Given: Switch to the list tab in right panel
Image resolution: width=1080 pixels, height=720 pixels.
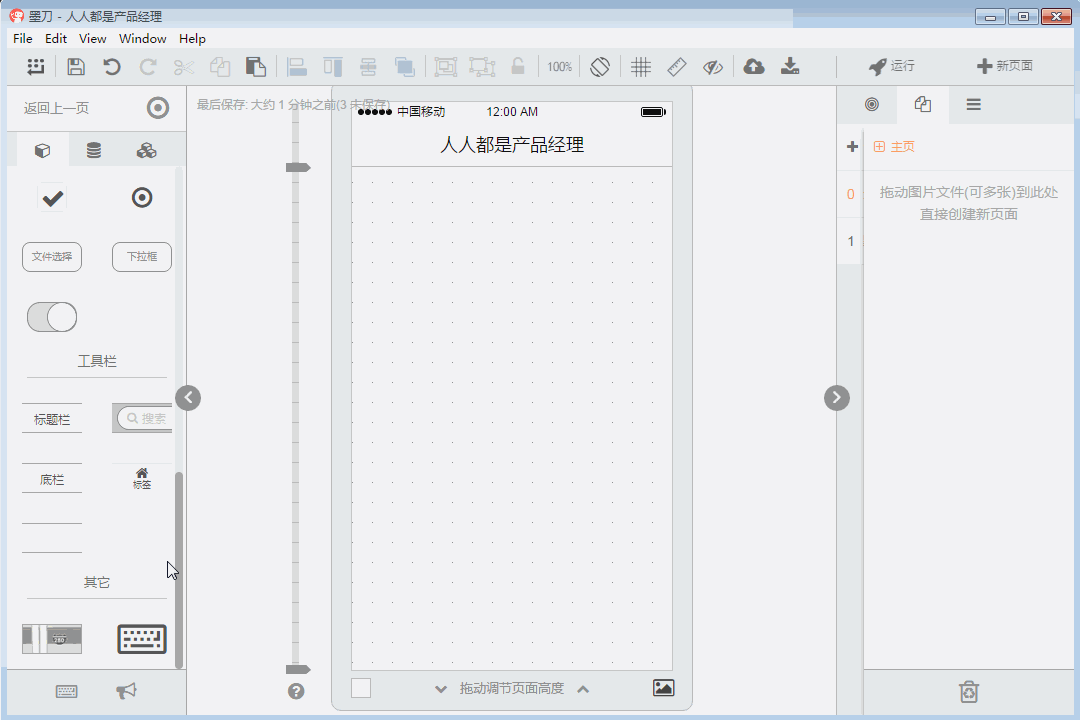Looking at the screenshot, I should 973,105.
